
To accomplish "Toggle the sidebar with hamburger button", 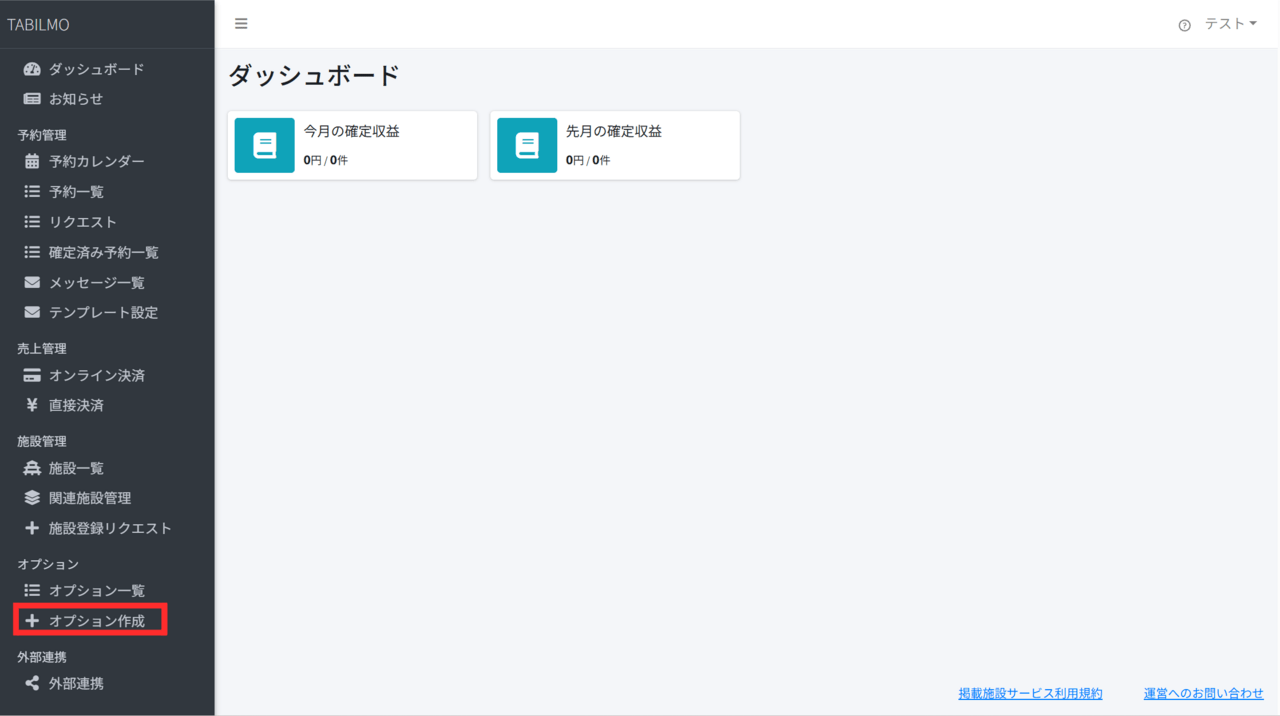I will pos(241,24).
